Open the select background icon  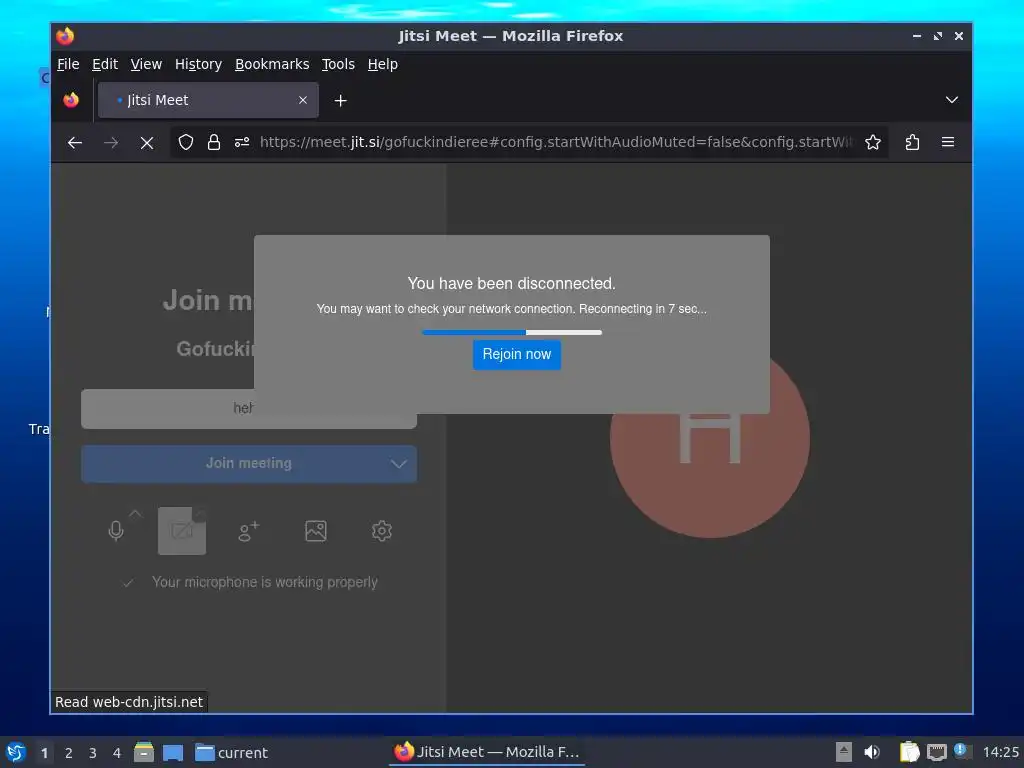[x=315, y=531]
